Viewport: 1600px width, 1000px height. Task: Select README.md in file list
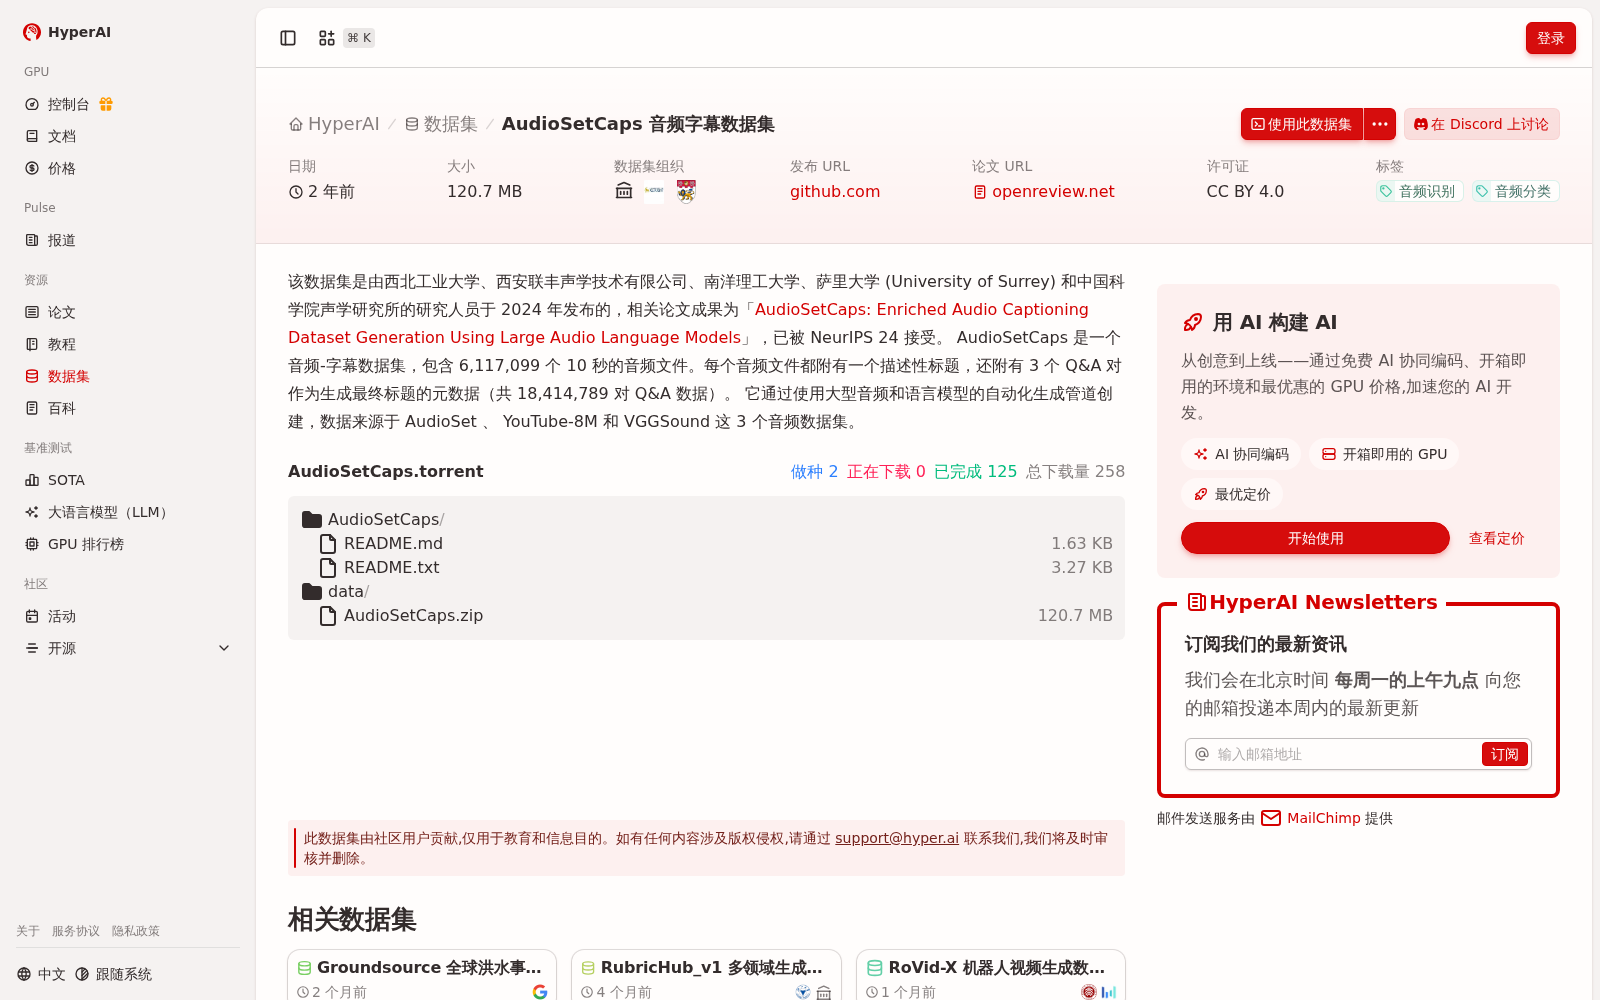coord(706,543)
